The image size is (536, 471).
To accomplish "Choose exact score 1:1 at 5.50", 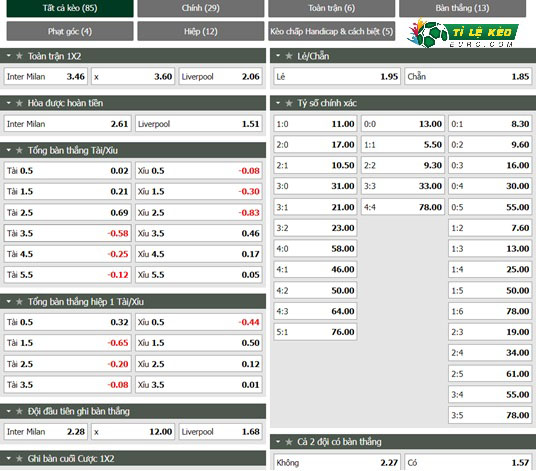I will tap(403, 145).
